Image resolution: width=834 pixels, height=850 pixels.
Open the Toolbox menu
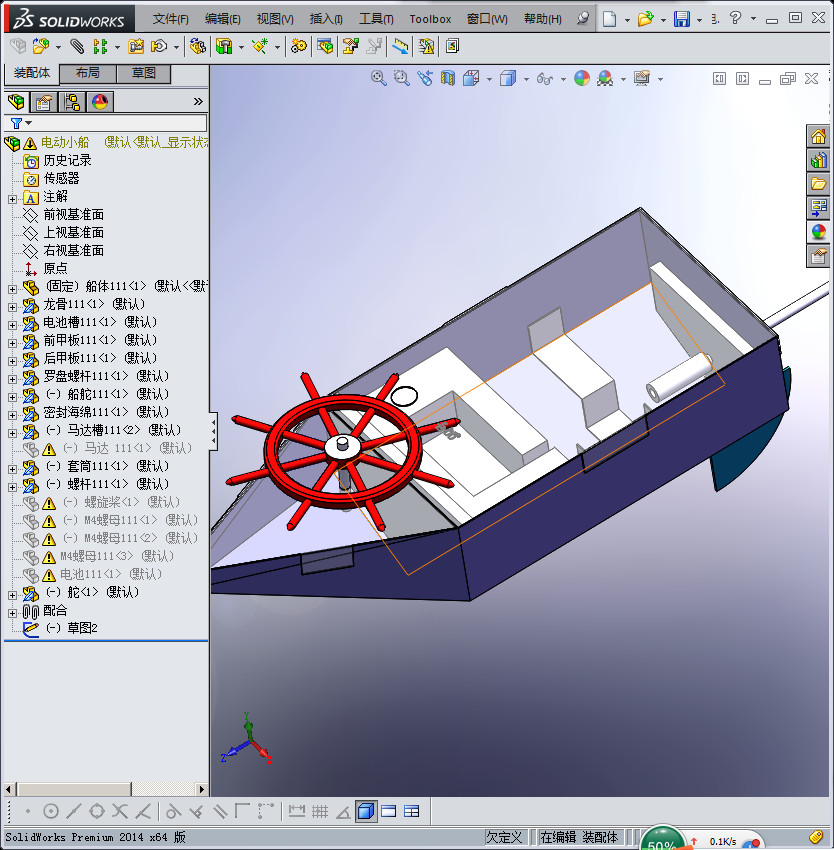click(430, 19)
